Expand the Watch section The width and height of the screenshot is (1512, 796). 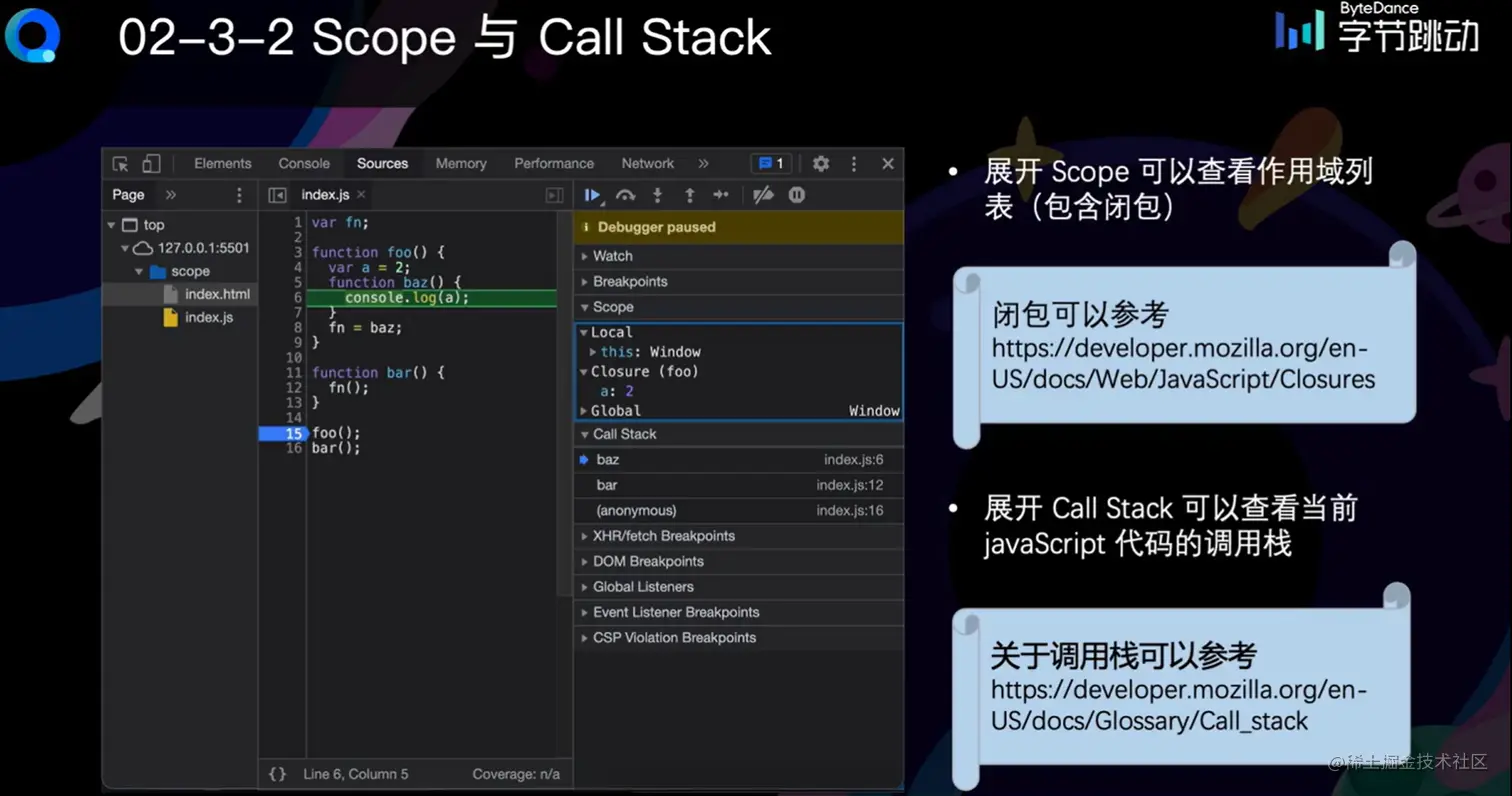739,256
